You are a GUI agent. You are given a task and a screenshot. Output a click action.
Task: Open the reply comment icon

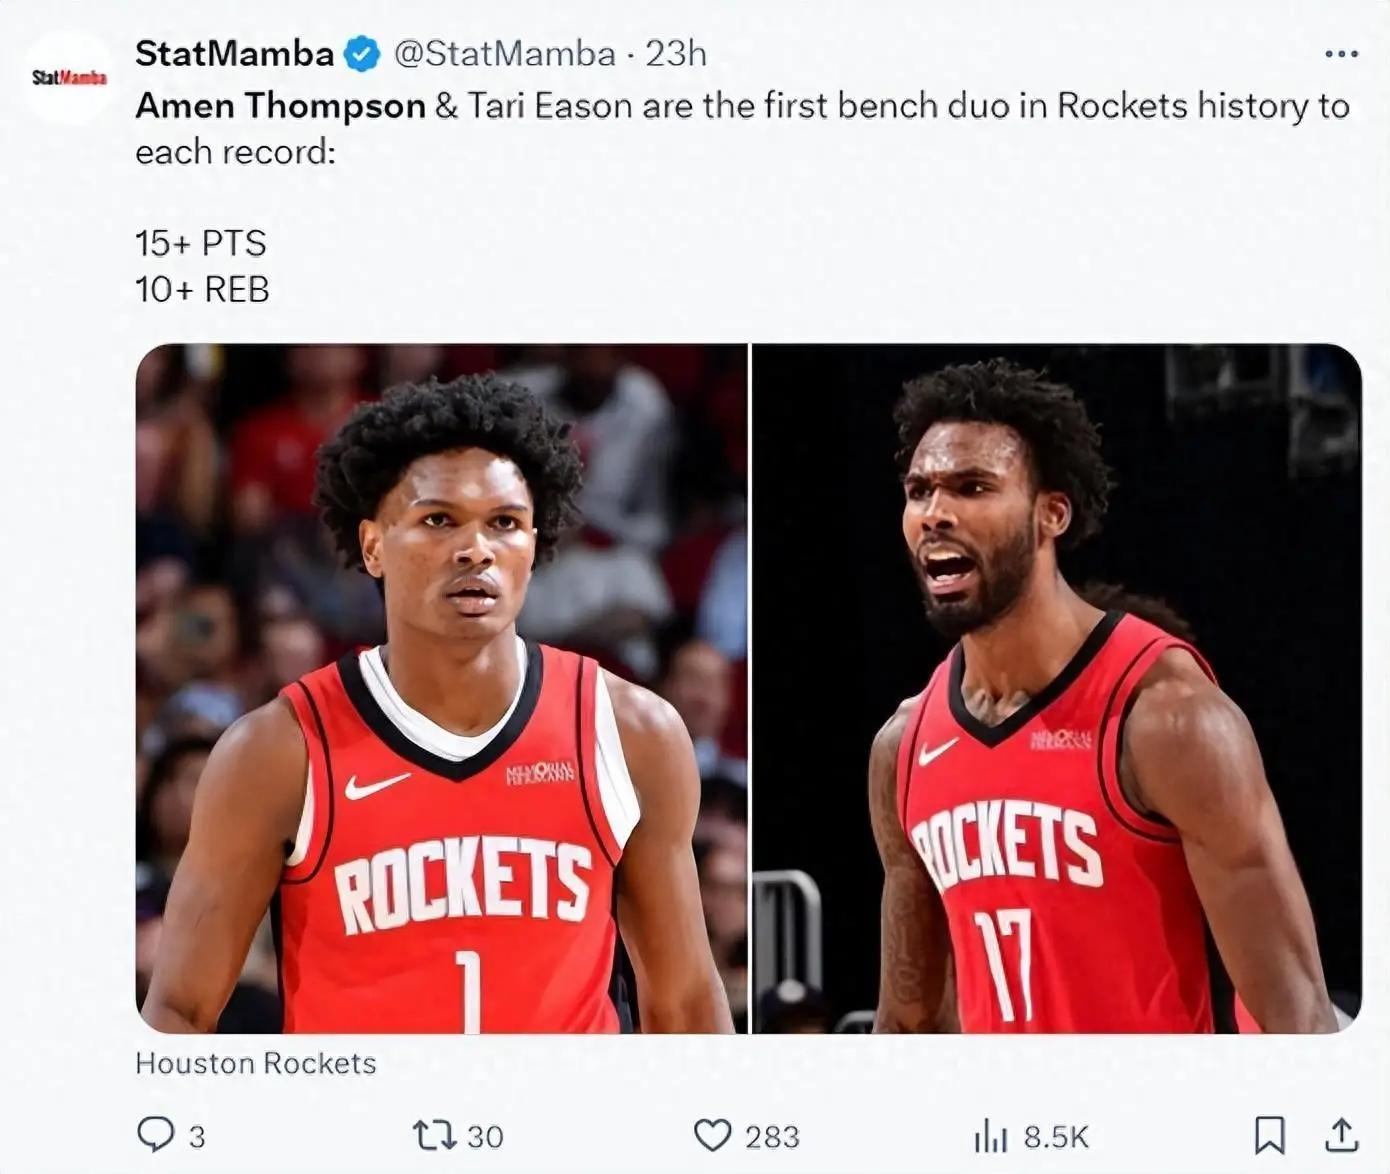155,1134
